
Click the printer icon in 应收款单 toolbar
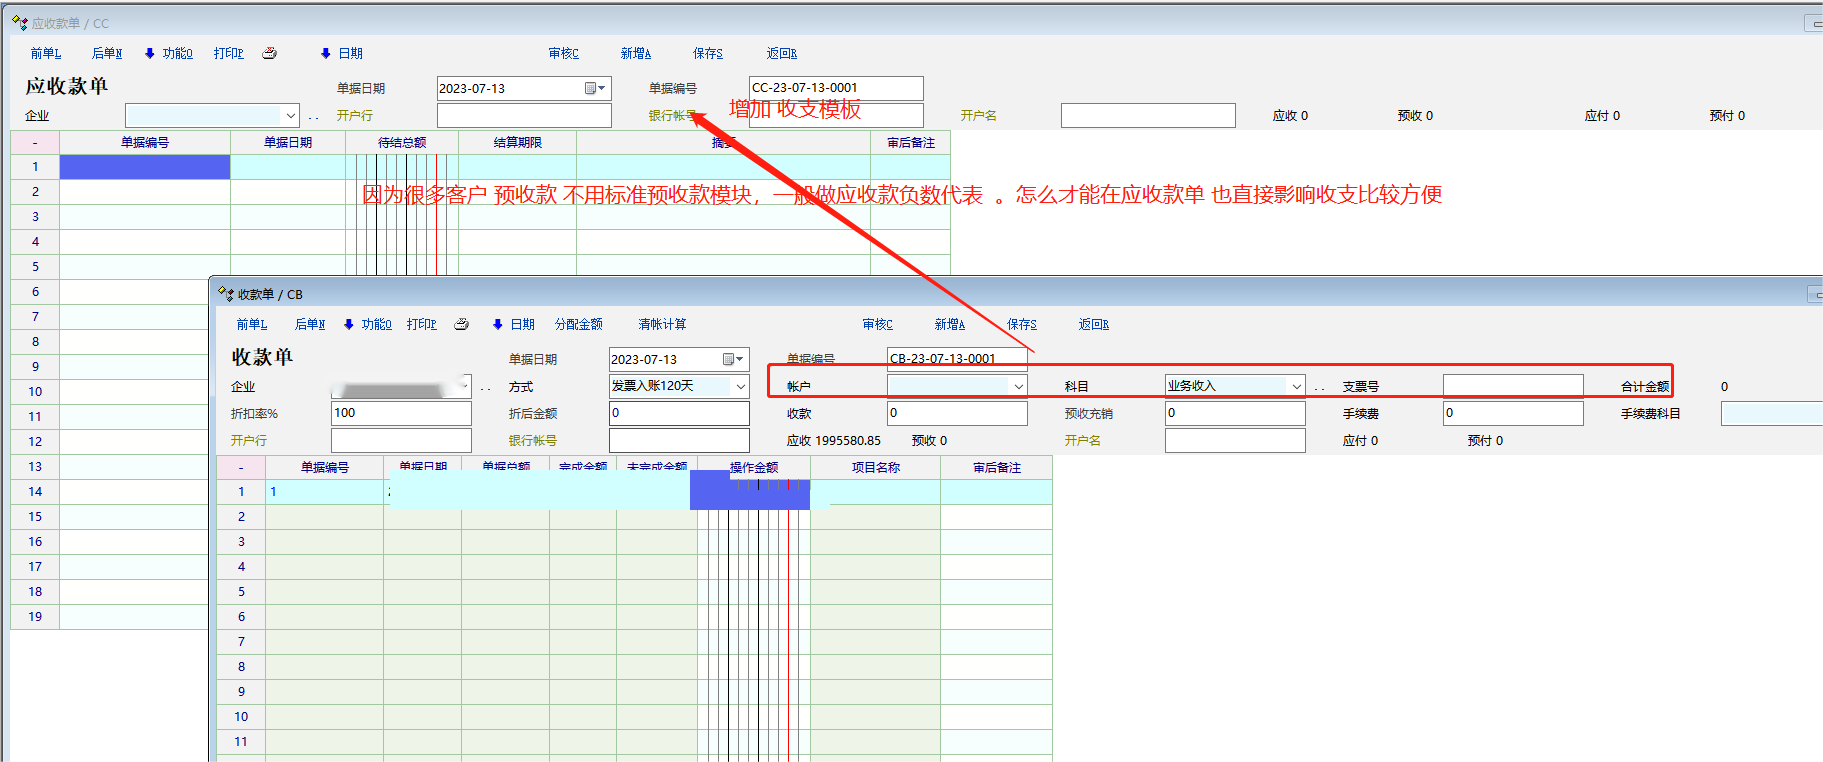click(x=269, y=53)
